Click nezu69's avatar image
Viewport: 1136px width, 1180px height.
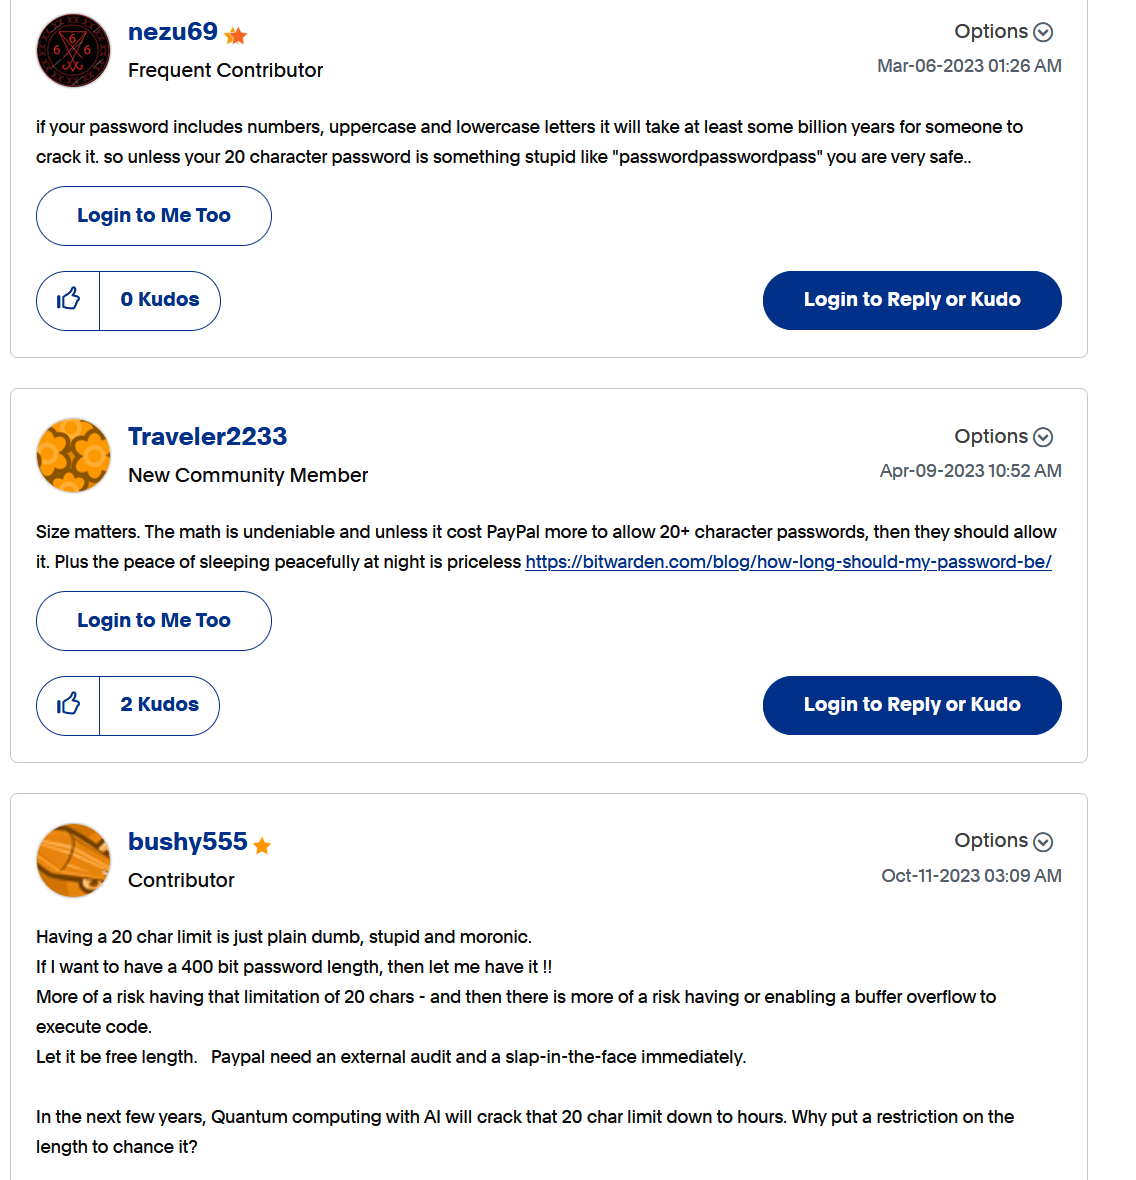[x=73, y=50]
